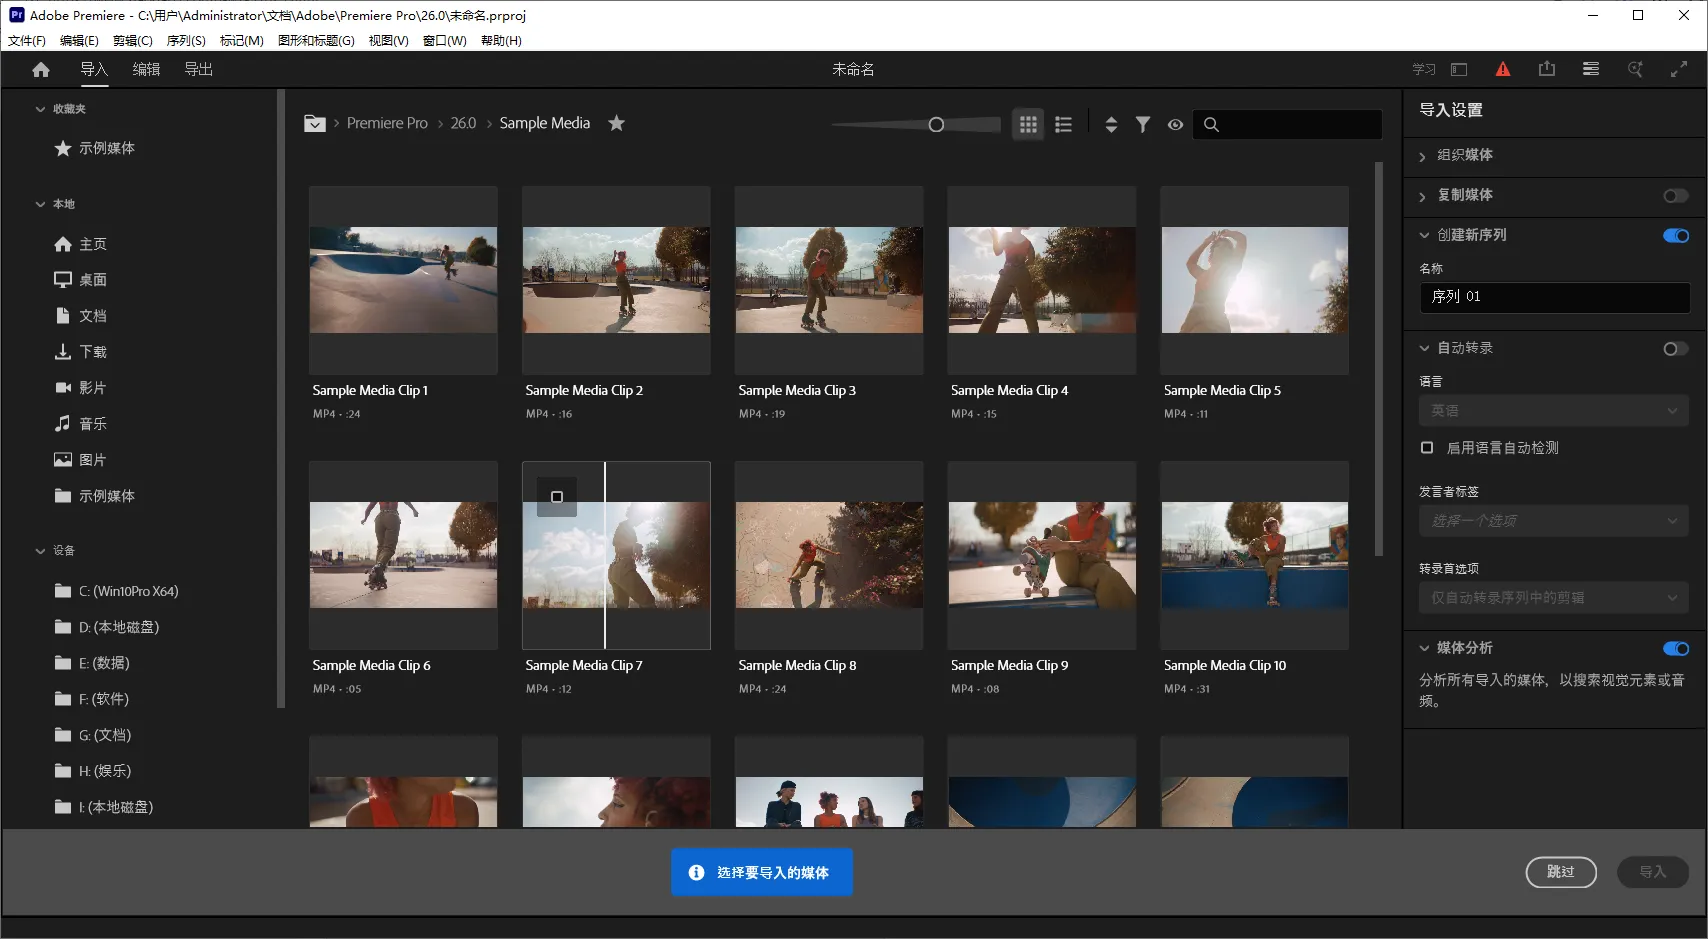
Task: Open the sort order control
Action: 1111,124
